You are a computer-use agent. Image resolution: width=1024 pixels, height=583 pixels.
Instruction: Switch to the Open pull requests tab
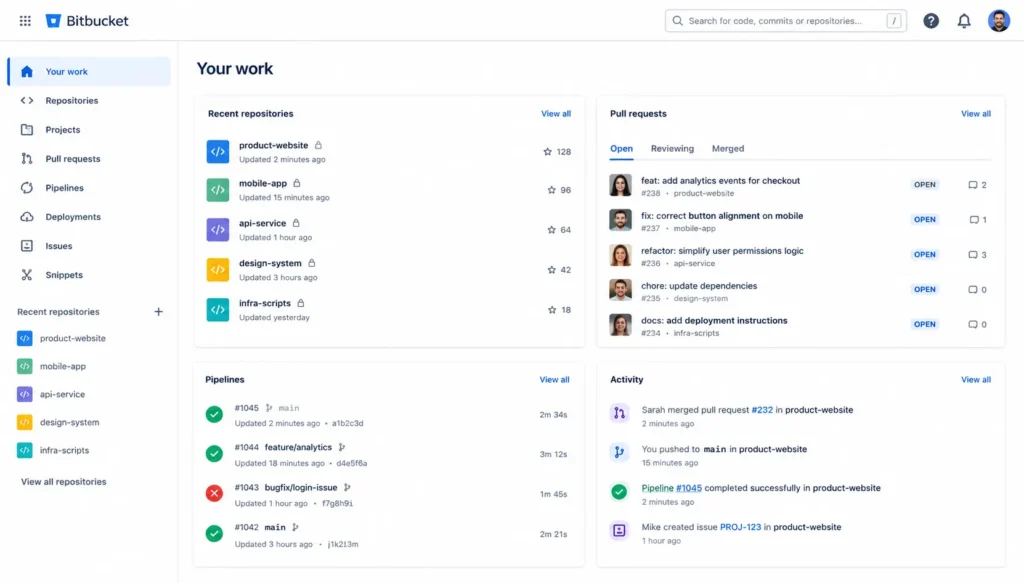coord(621,149)
